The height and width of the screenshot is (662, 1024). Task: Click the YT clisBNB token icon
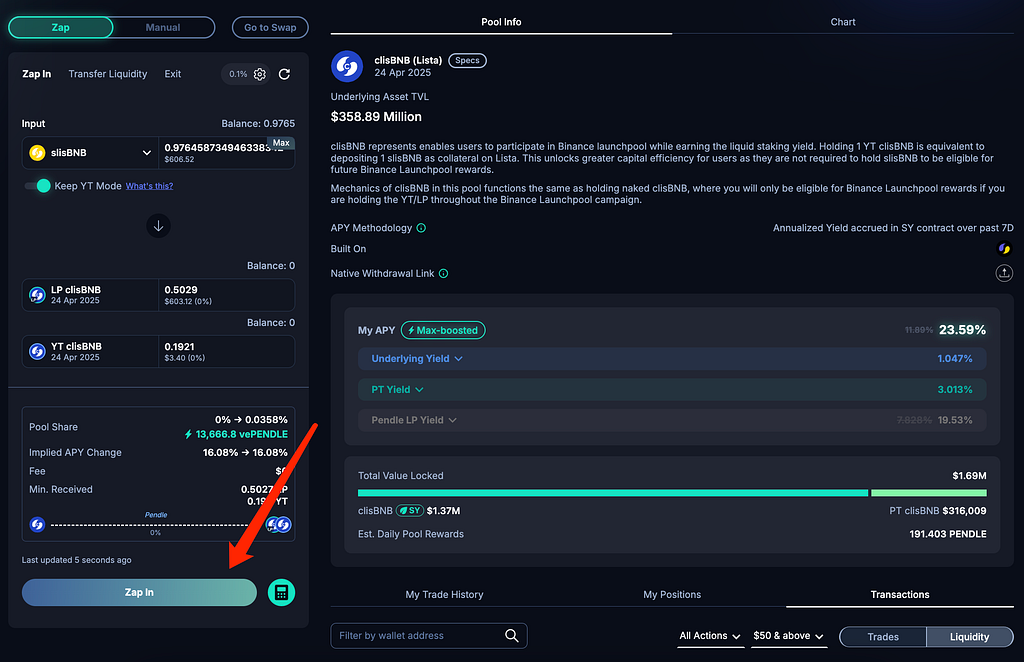coord(37,351)
